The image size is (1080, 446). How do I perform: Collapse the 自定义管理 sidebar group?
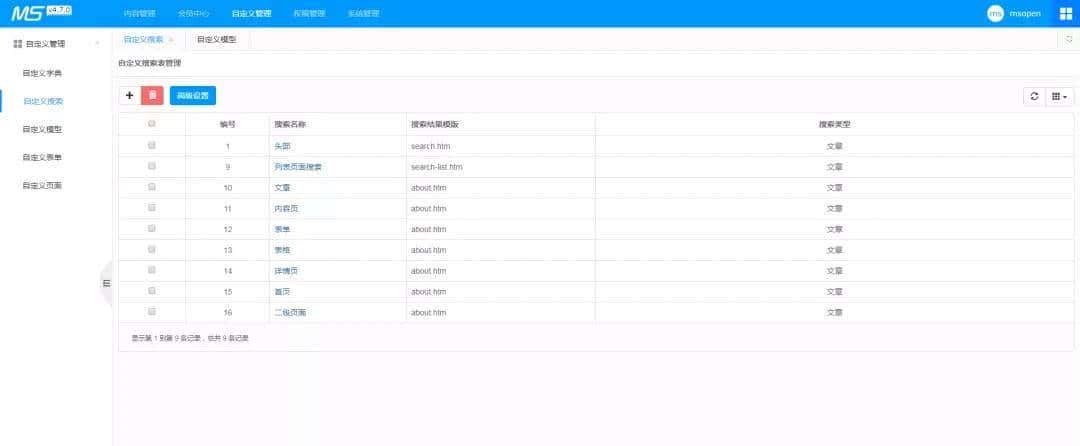[x=96, y=44]
